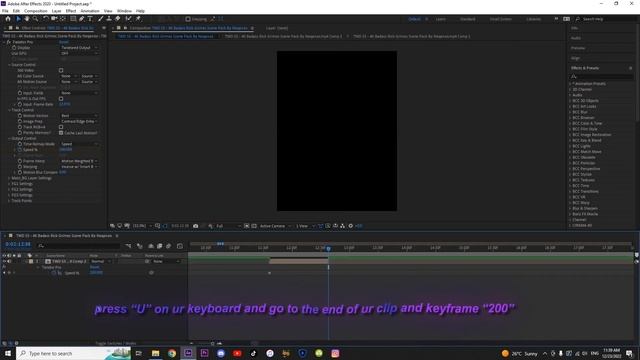Viewport: 640px width, 360px height.
Task: Open Chrome from taskbar
Action: point(172,353)
